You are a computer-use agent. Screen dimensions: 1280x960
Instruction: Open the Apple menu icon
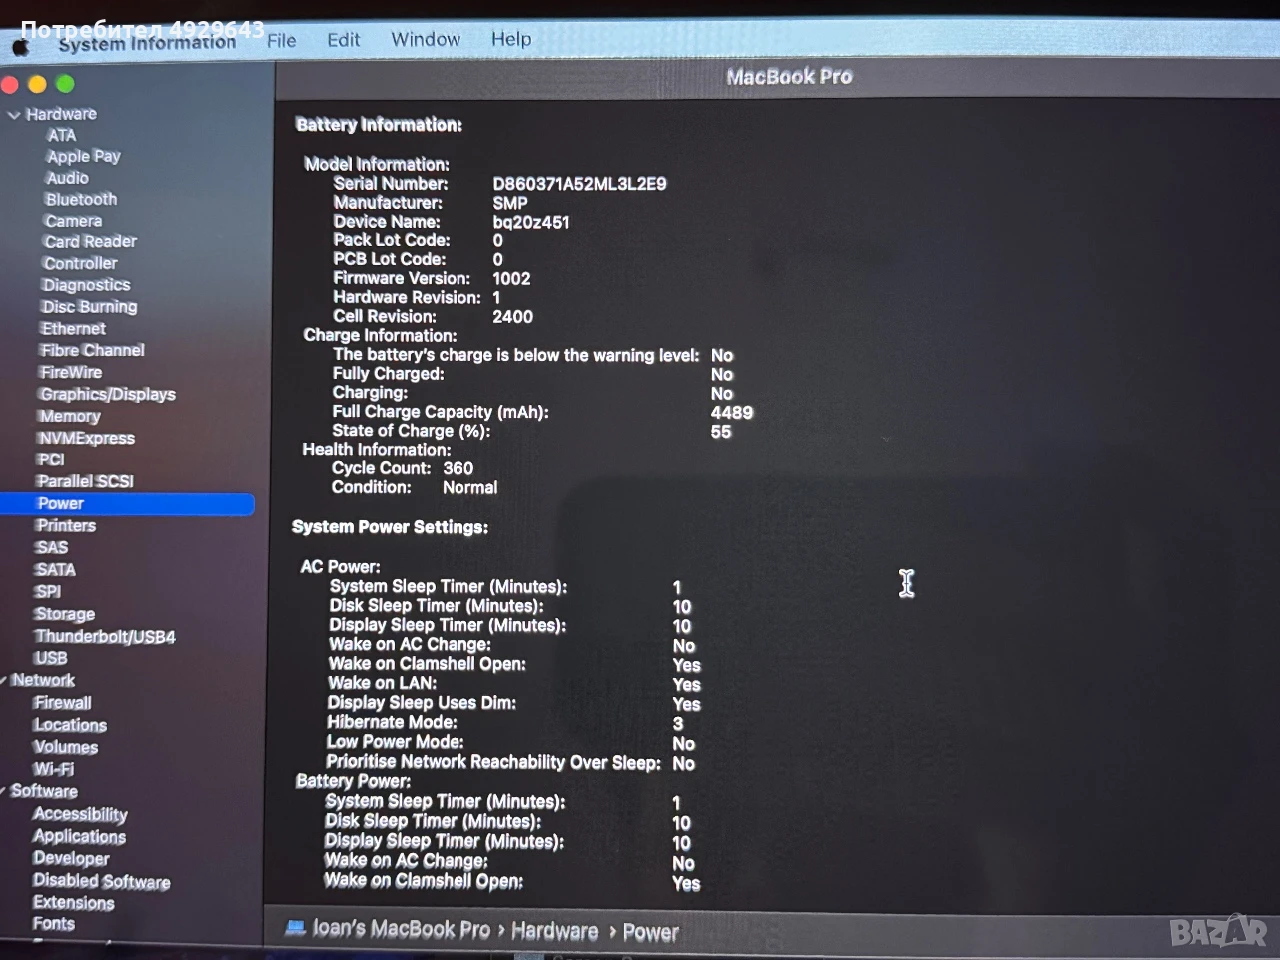coord(20,46)
